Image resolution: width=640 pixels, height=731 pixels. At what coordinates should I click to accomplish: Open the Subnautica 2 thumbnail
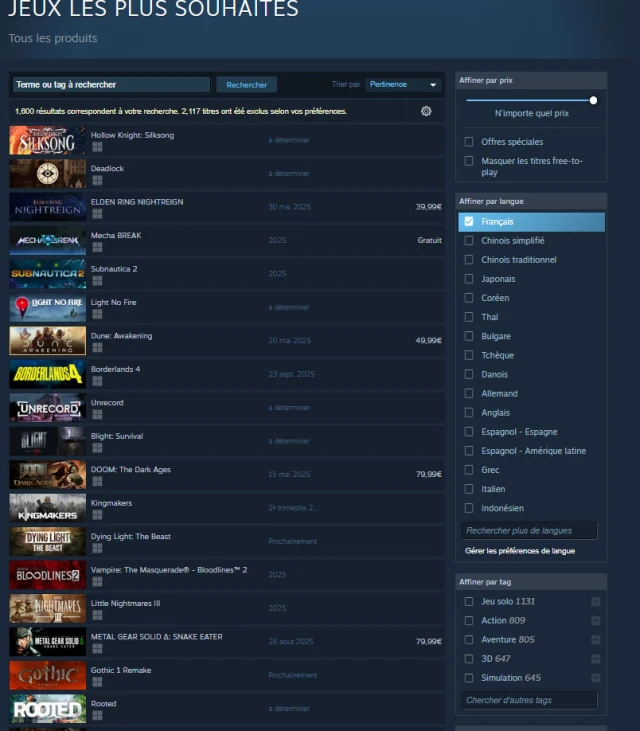[x=48, y=274]
